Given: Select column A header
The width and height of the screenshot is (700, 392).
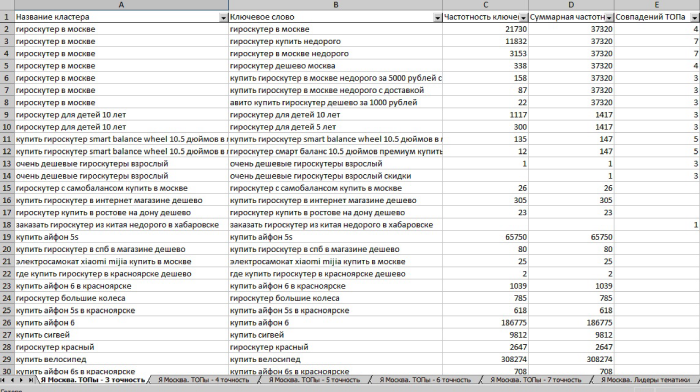Looking at the screenshot, I should (x=121, y=5).
